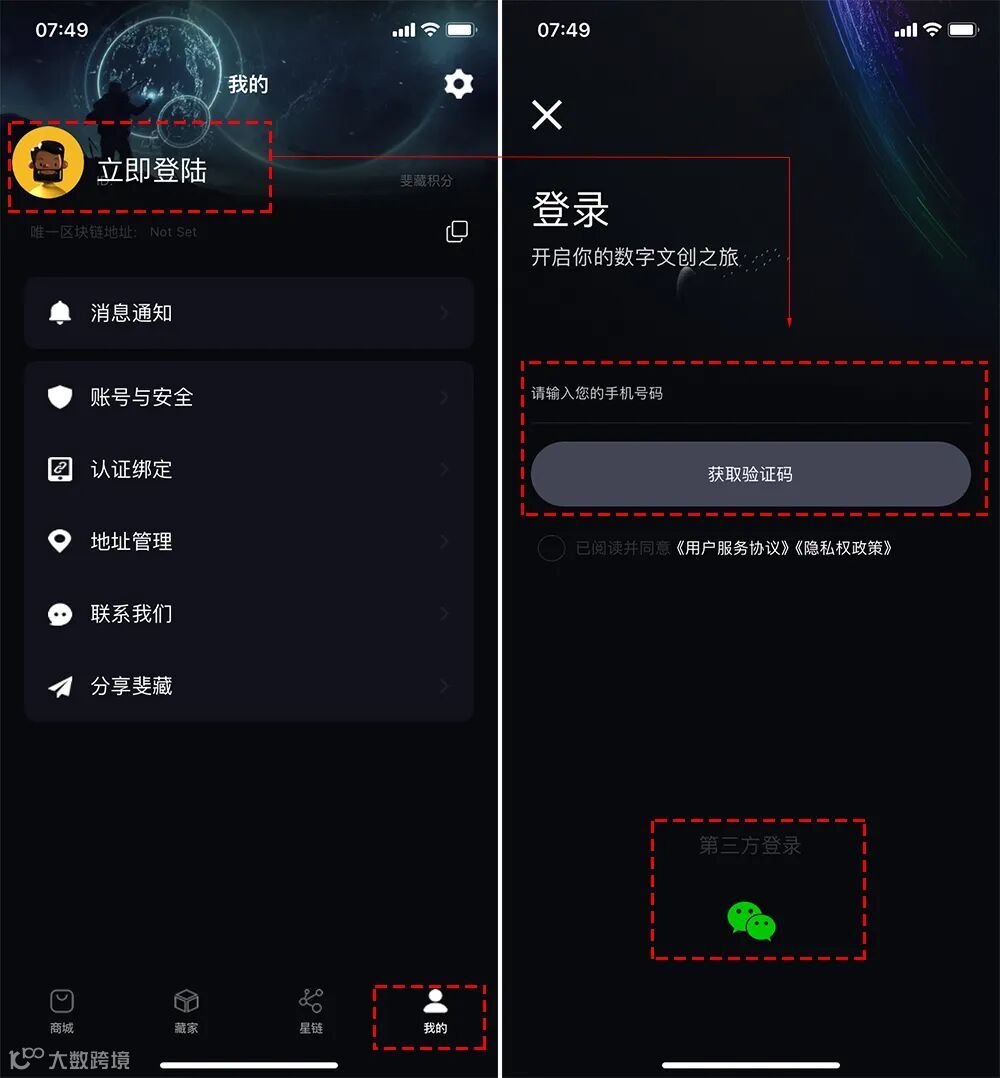
Task: Click the paper plane icon for 分享斐藏
Action: click(x=60, y=685)
